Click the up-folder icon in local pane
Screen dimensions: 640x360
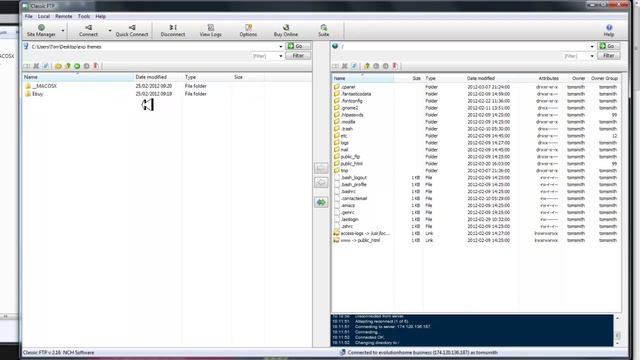click(68, 66)
